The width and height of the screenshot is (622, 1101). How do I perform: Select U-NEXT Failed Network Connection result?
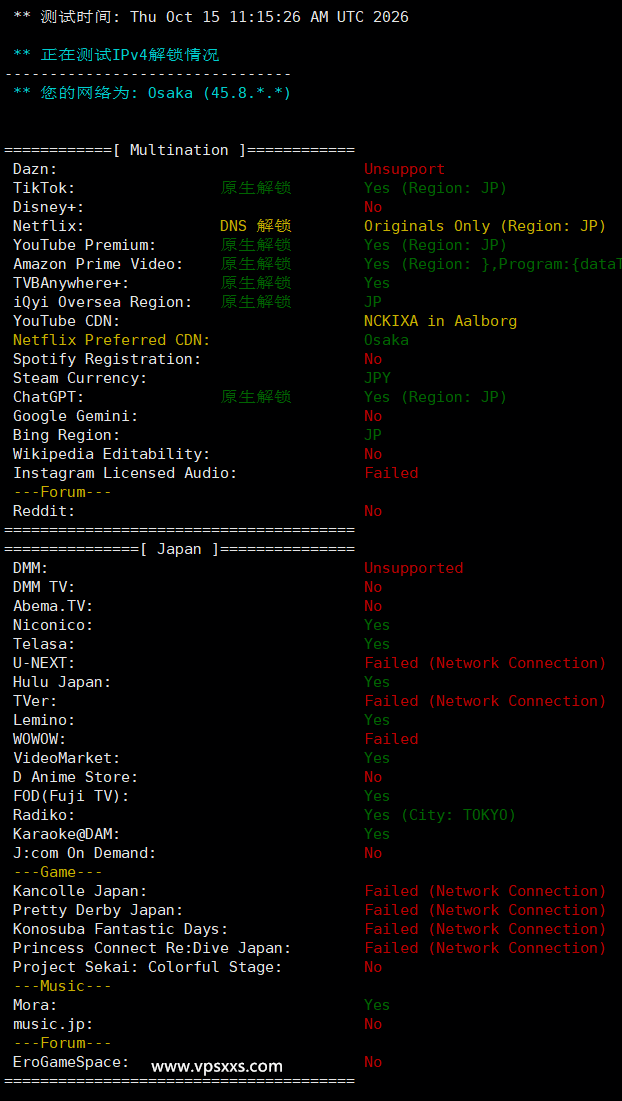click(485, 663)
